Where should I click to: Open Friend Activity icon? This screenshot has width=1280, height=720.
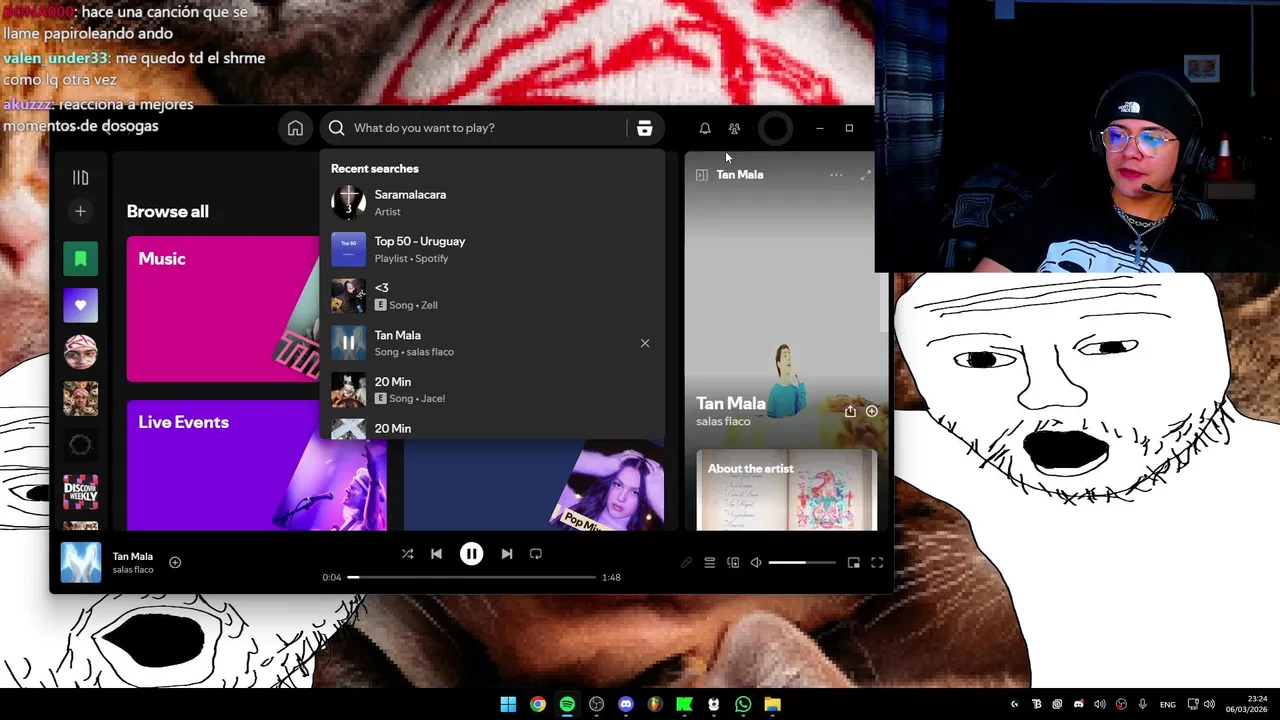(734, 128)
